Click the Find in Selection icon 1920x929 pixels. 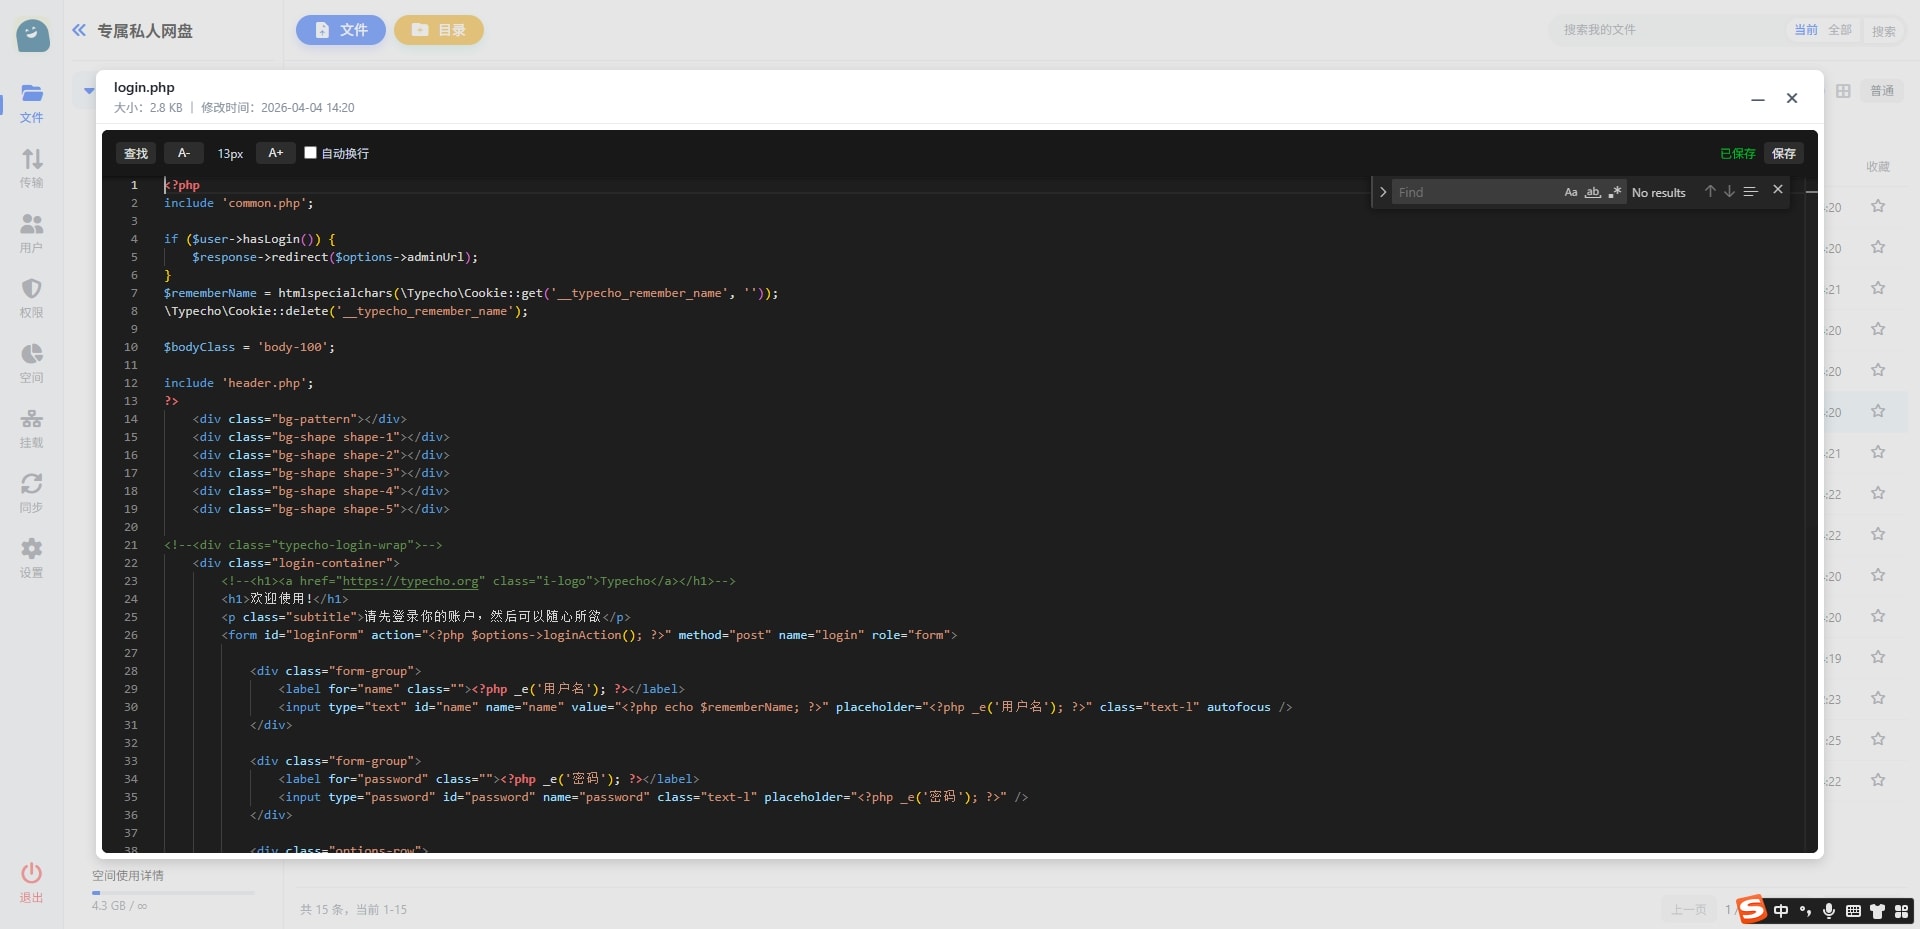[1750, 191]
